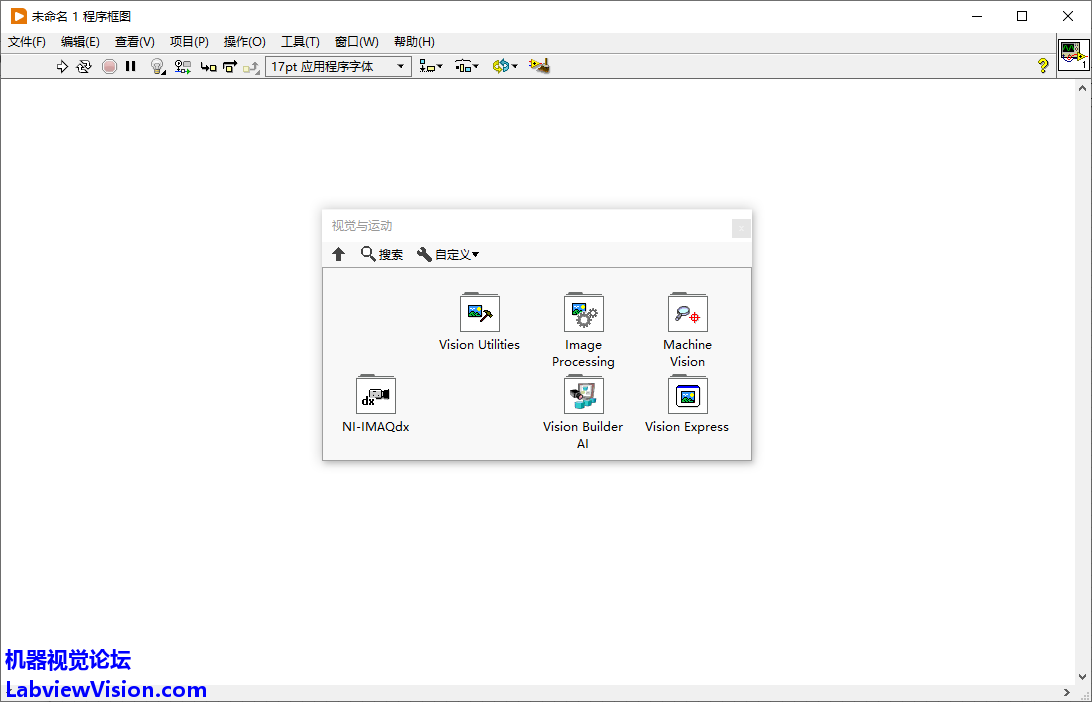
Task: Maximize the 未命名 1 程序框图 window
Action: [1022, 16]
